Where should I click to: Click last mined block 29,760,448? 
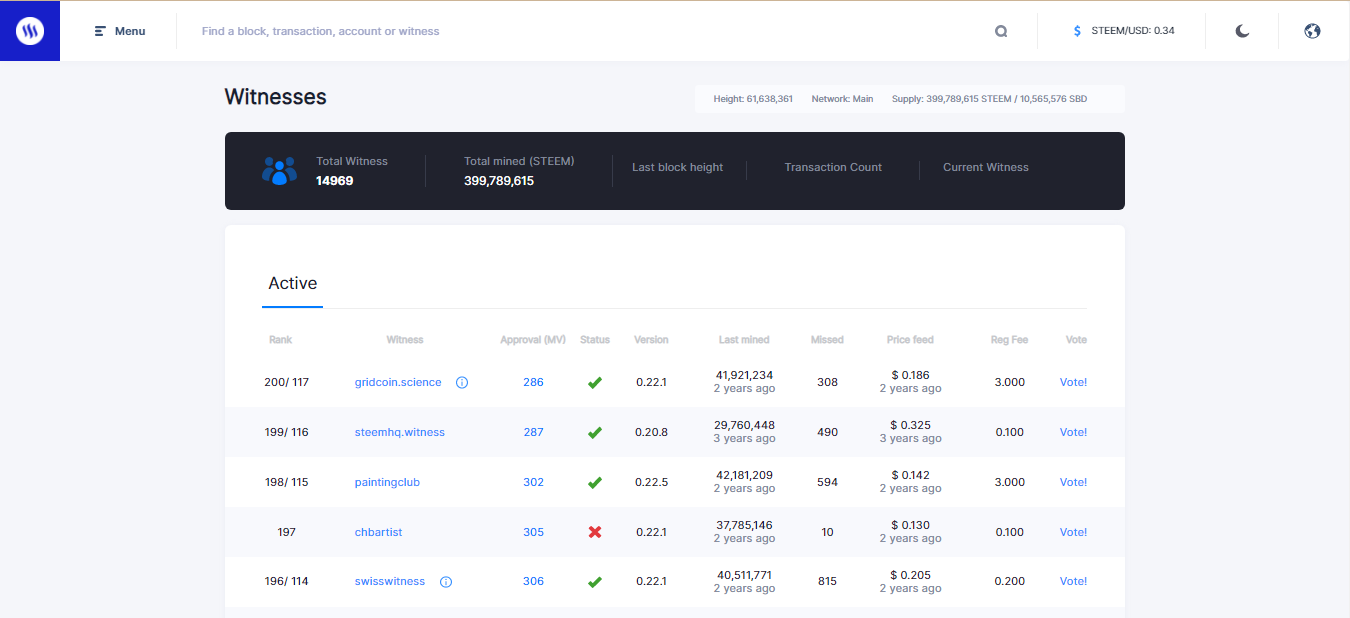pos(744,425)
